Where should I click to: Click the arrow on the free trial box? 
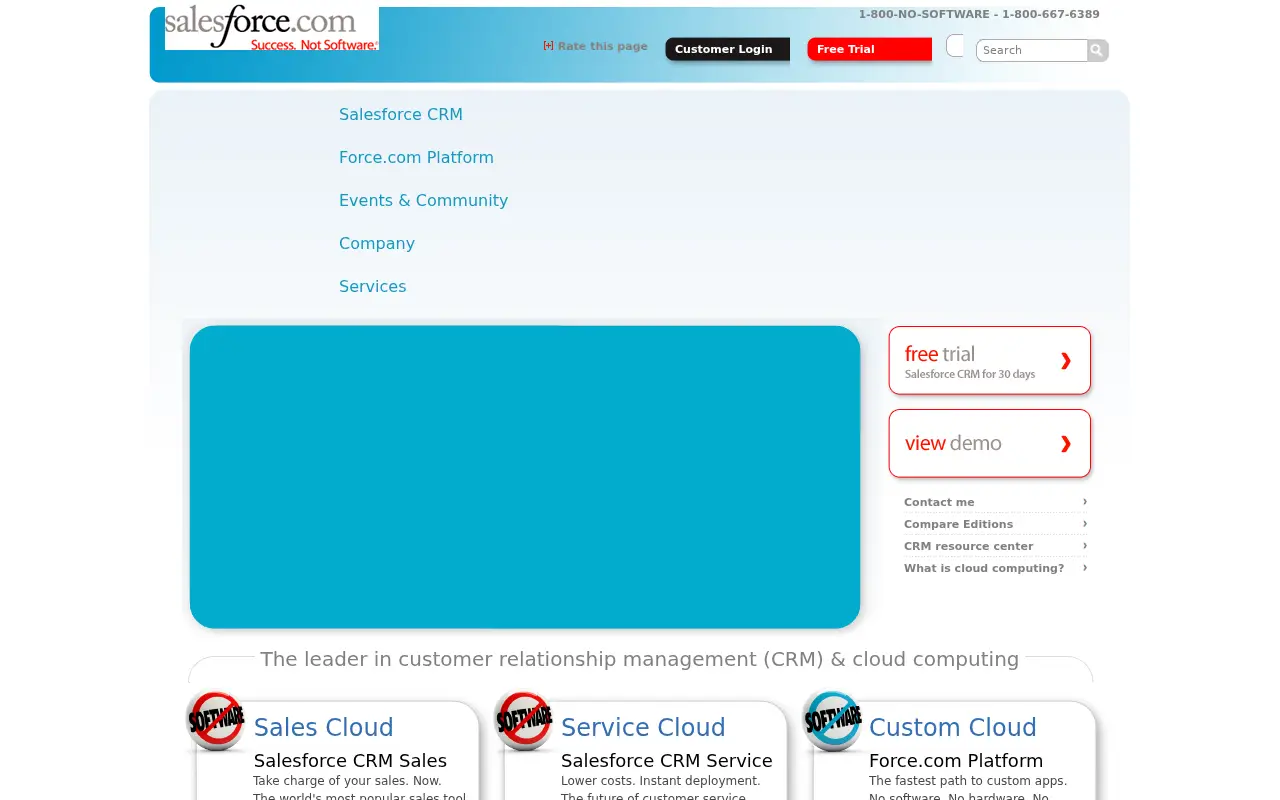point(1066,361)
